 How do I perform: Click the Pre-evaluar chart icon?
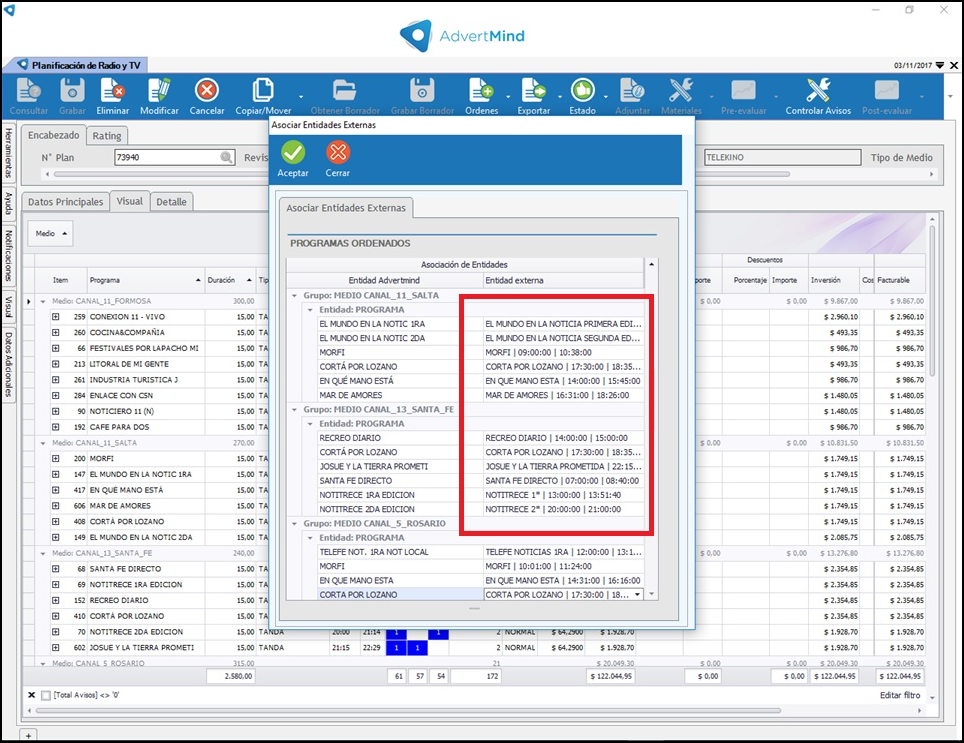(x=743, y=90)
